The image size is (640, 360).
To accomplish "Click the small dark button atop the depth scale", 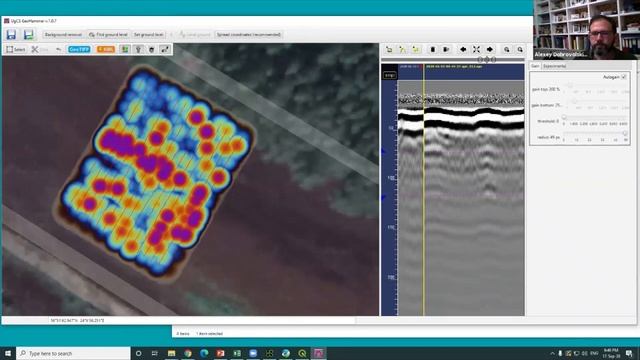I will click(x=389, y=75).
